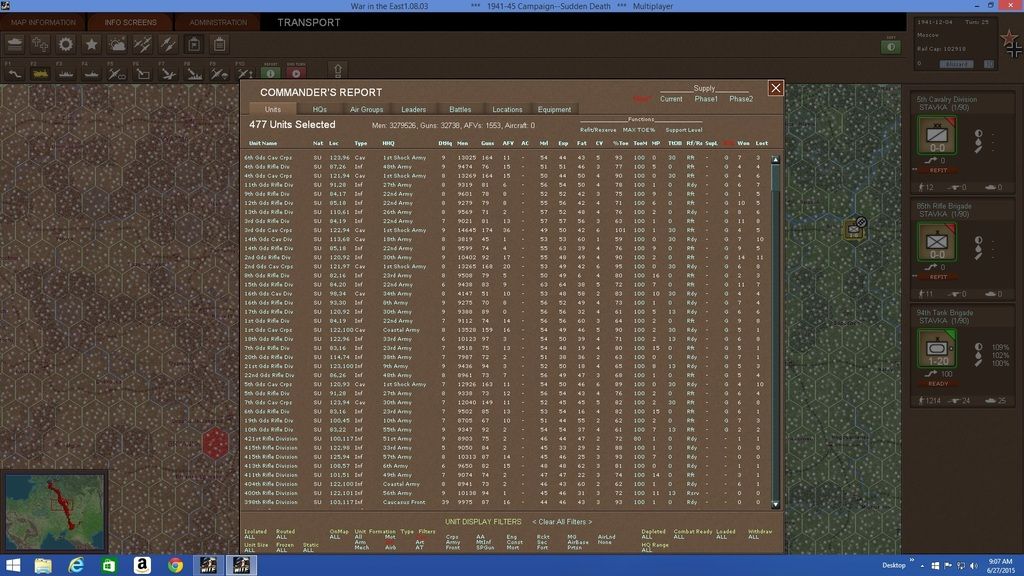Screen dimensions: 1024x576
Task: Select the Phase2 supply option
Action: click(741, 99)
